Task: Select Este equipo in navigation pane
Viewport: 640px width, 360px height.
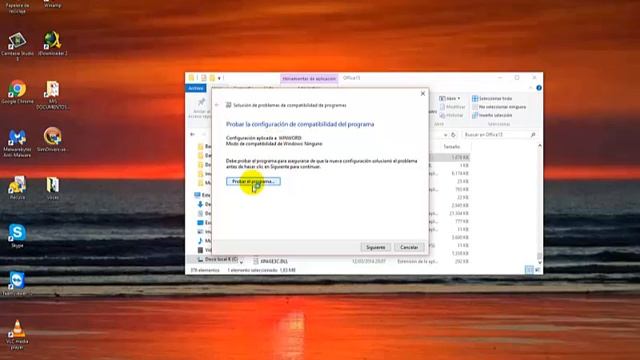Action: (202, 195)
